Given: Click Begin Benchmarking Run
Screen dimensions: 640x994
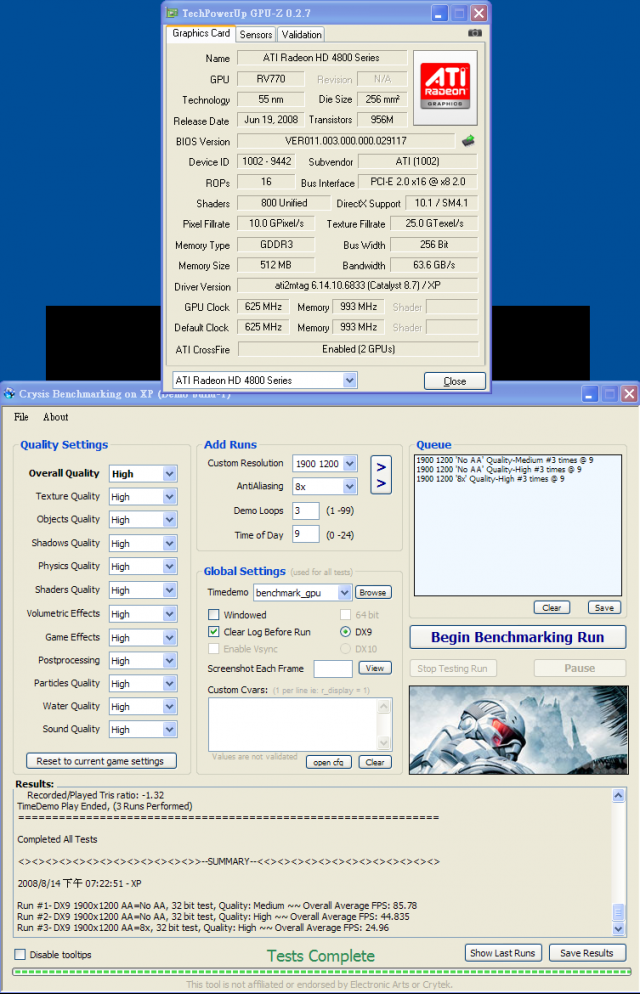Looking at the screenshot, I should 518,637.
